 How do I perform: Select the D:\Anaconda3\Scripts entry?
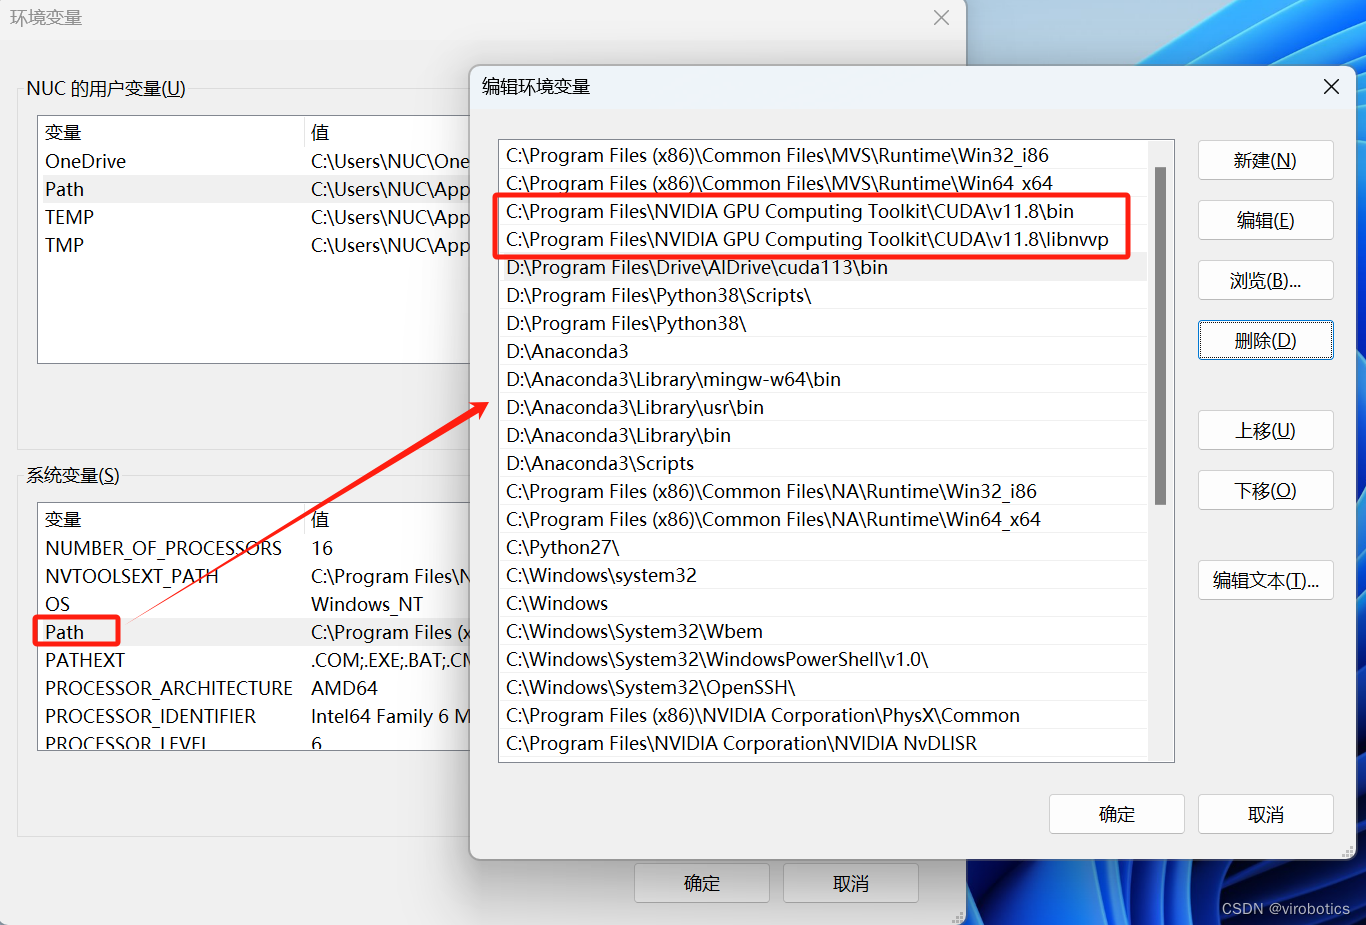tap(823, 463)
